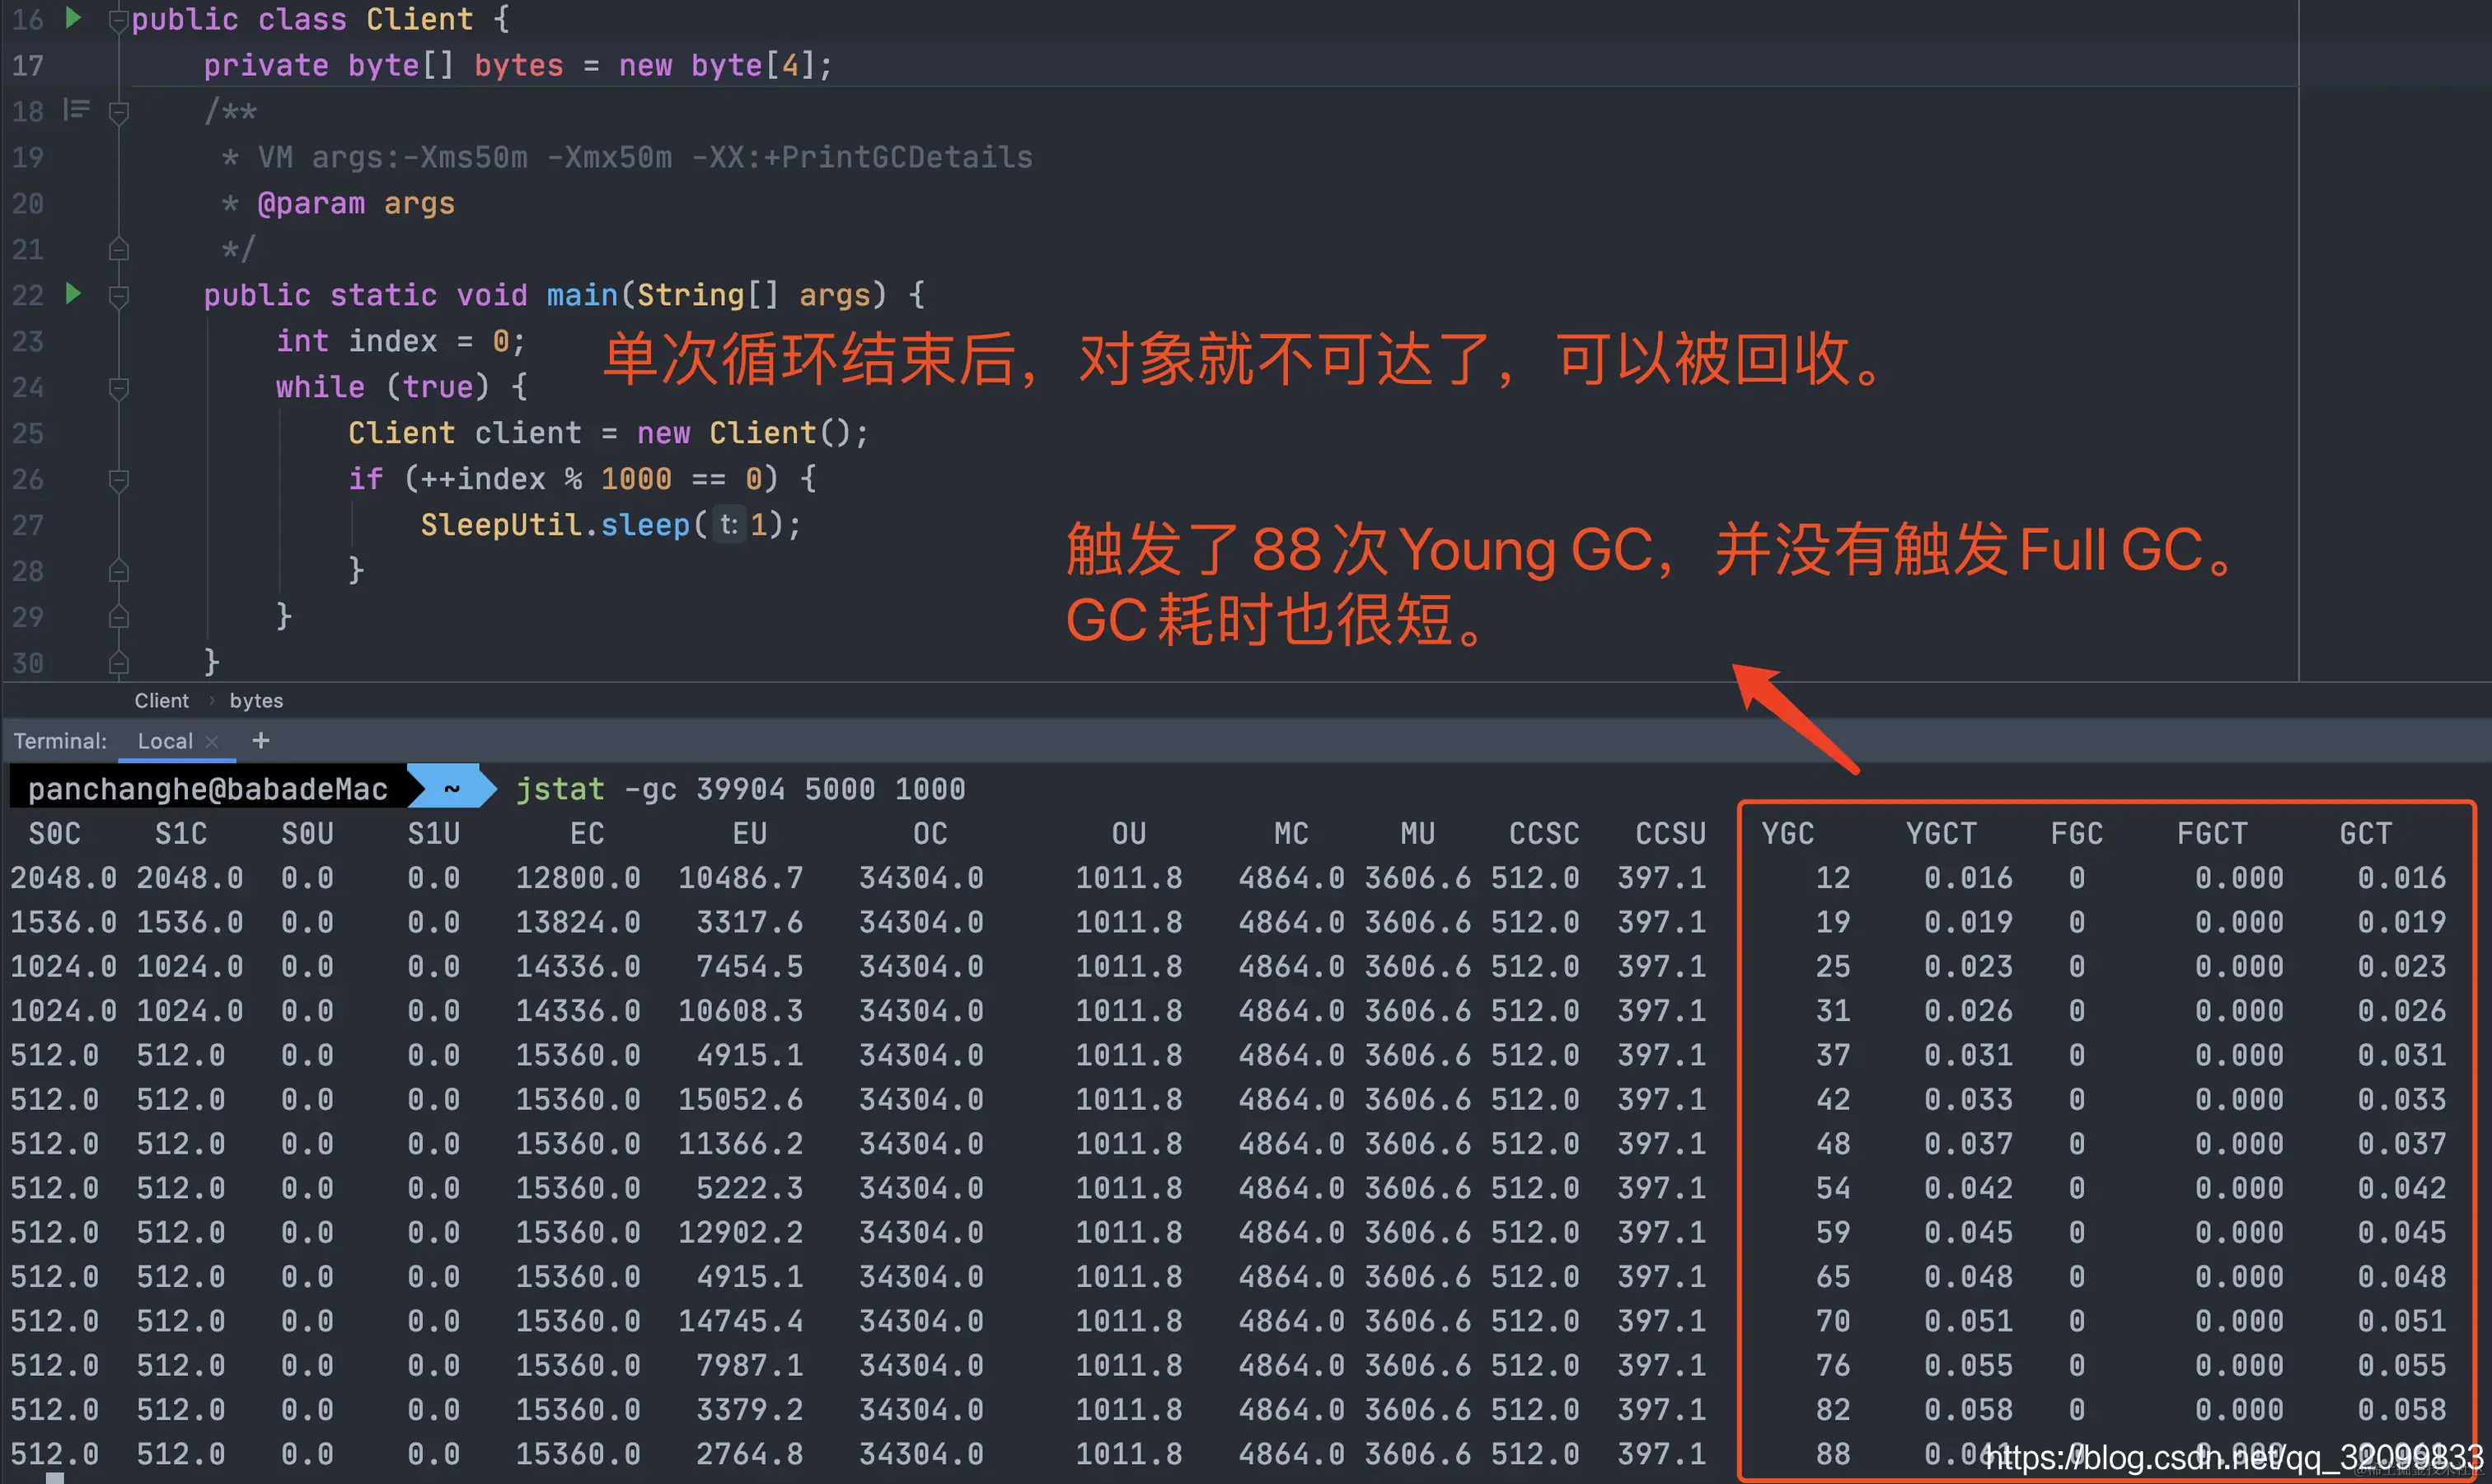Open a new terminal tab with plus icon
Image resolution: width=2492 pixels, height=1484 pixels.
260,740
